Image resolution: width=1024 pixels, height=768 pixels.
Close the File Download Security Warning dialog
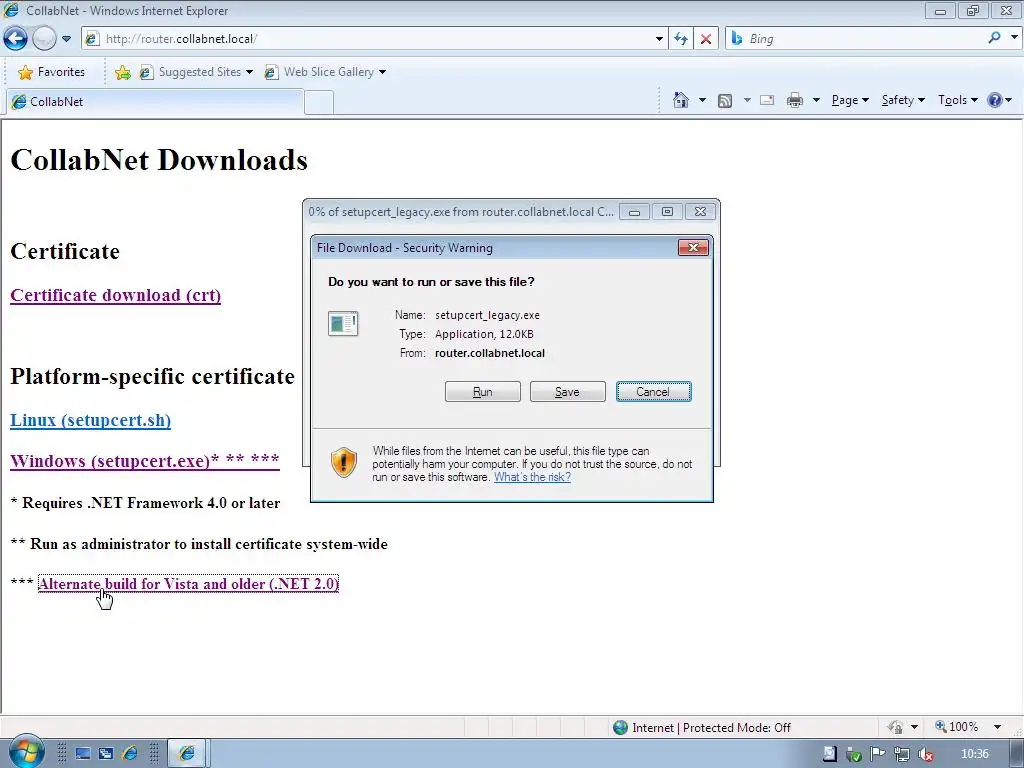pos(693,248)
